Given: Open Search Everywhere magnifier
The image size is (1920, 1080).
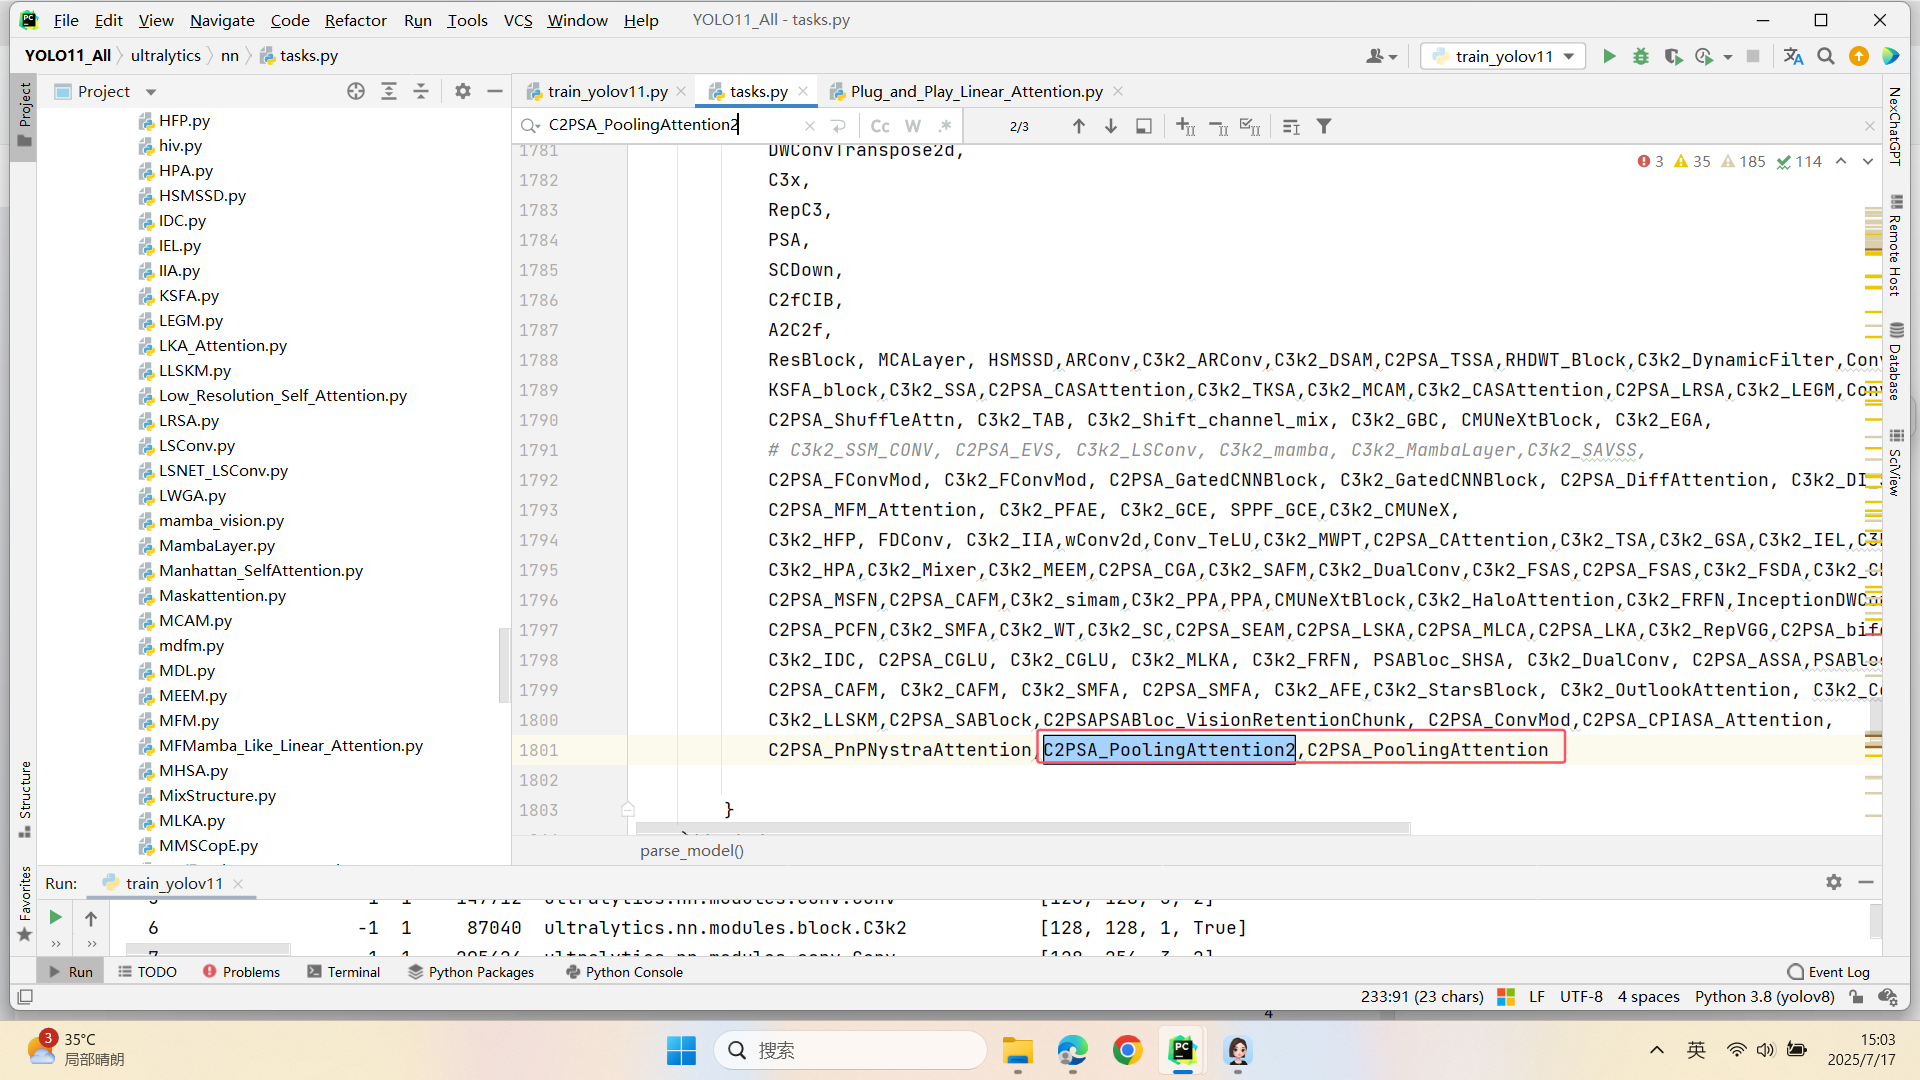Looking at the screenshot, I should 1826,56.
